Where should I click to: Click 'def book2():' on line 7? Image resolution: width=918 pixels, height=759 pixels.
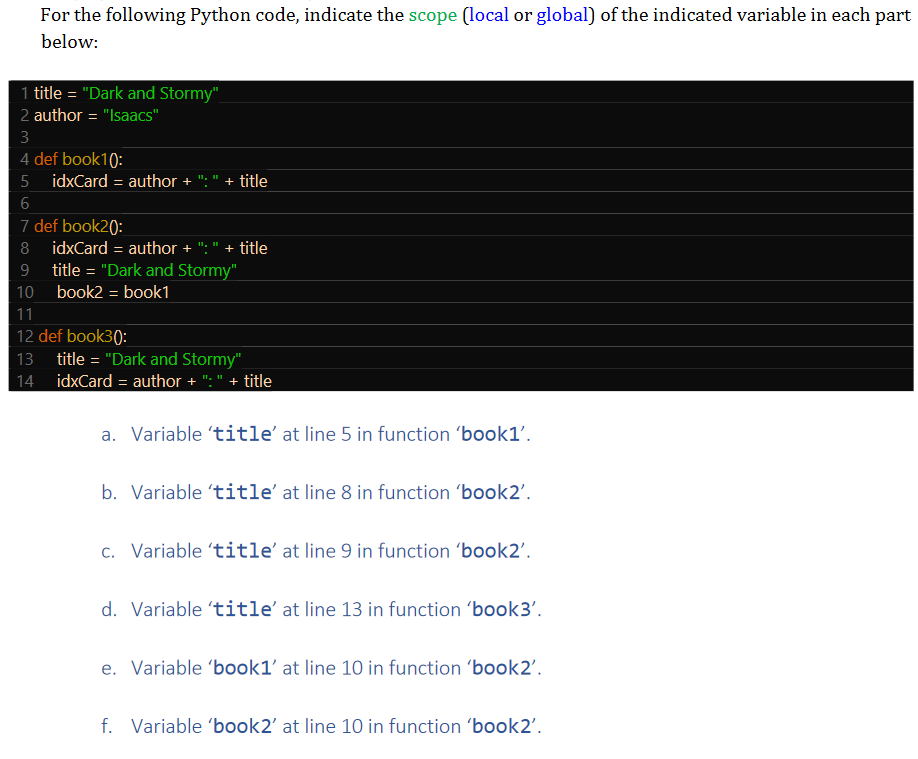[78, 226]
